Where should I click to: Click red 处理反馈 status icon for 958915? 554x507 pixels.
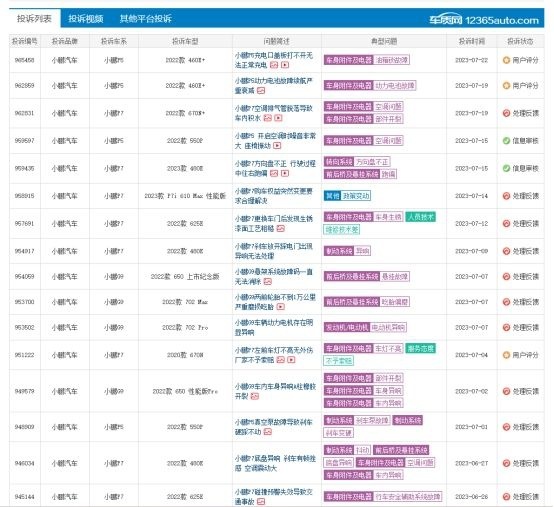pos(506,196)
